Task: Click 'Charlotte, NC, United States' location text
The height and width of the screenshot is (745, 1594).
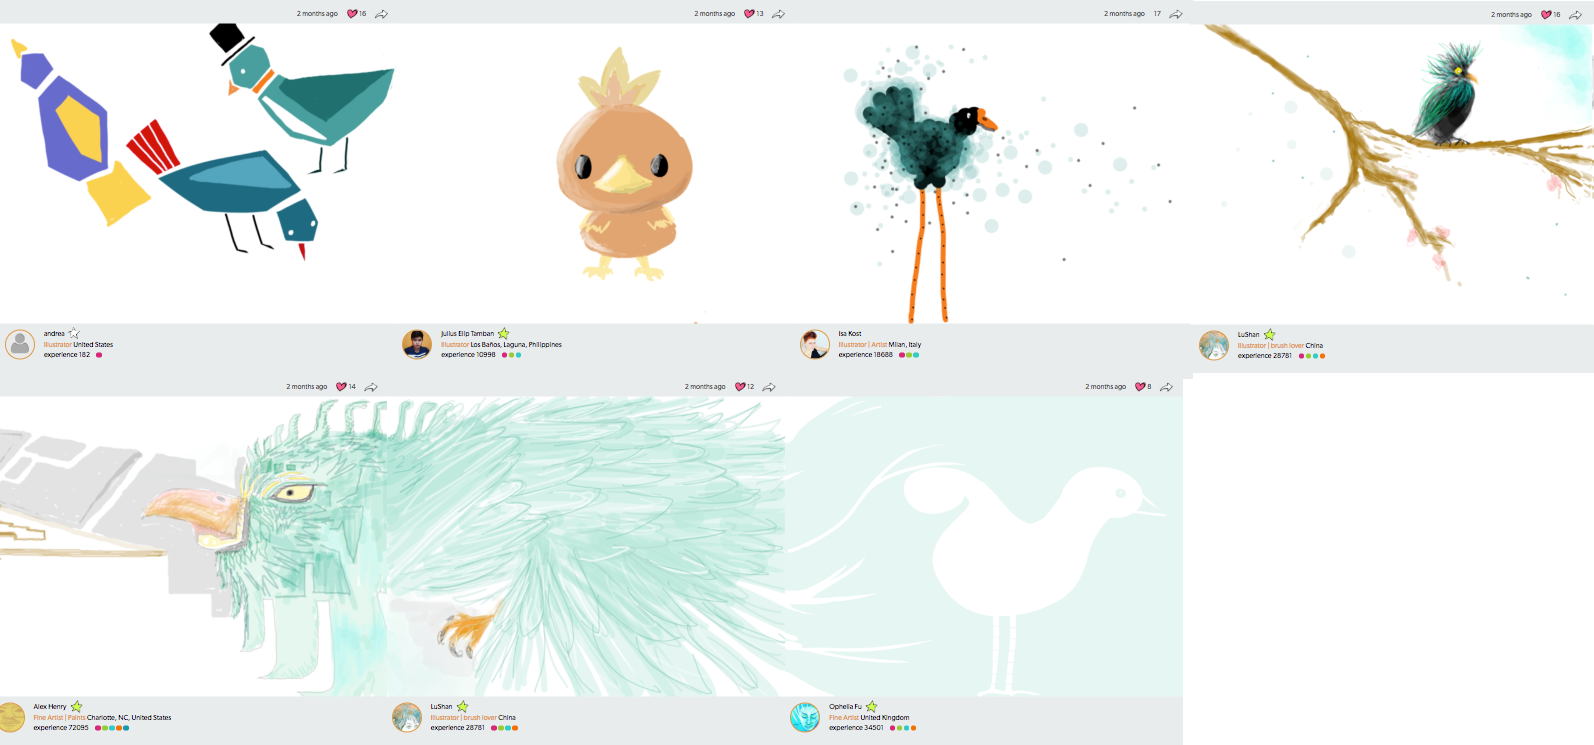Action: pyautogui.click(x=129, y=718)
